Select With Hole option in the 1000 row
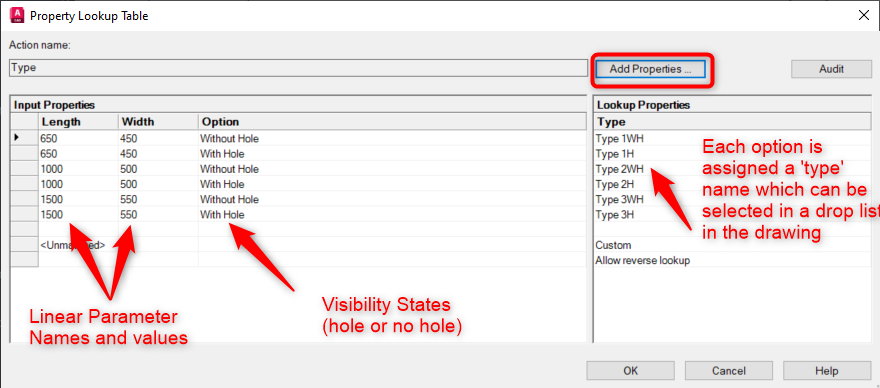This screenshot has height=388, width=880. pyautogui.click(x=392, y=184)
